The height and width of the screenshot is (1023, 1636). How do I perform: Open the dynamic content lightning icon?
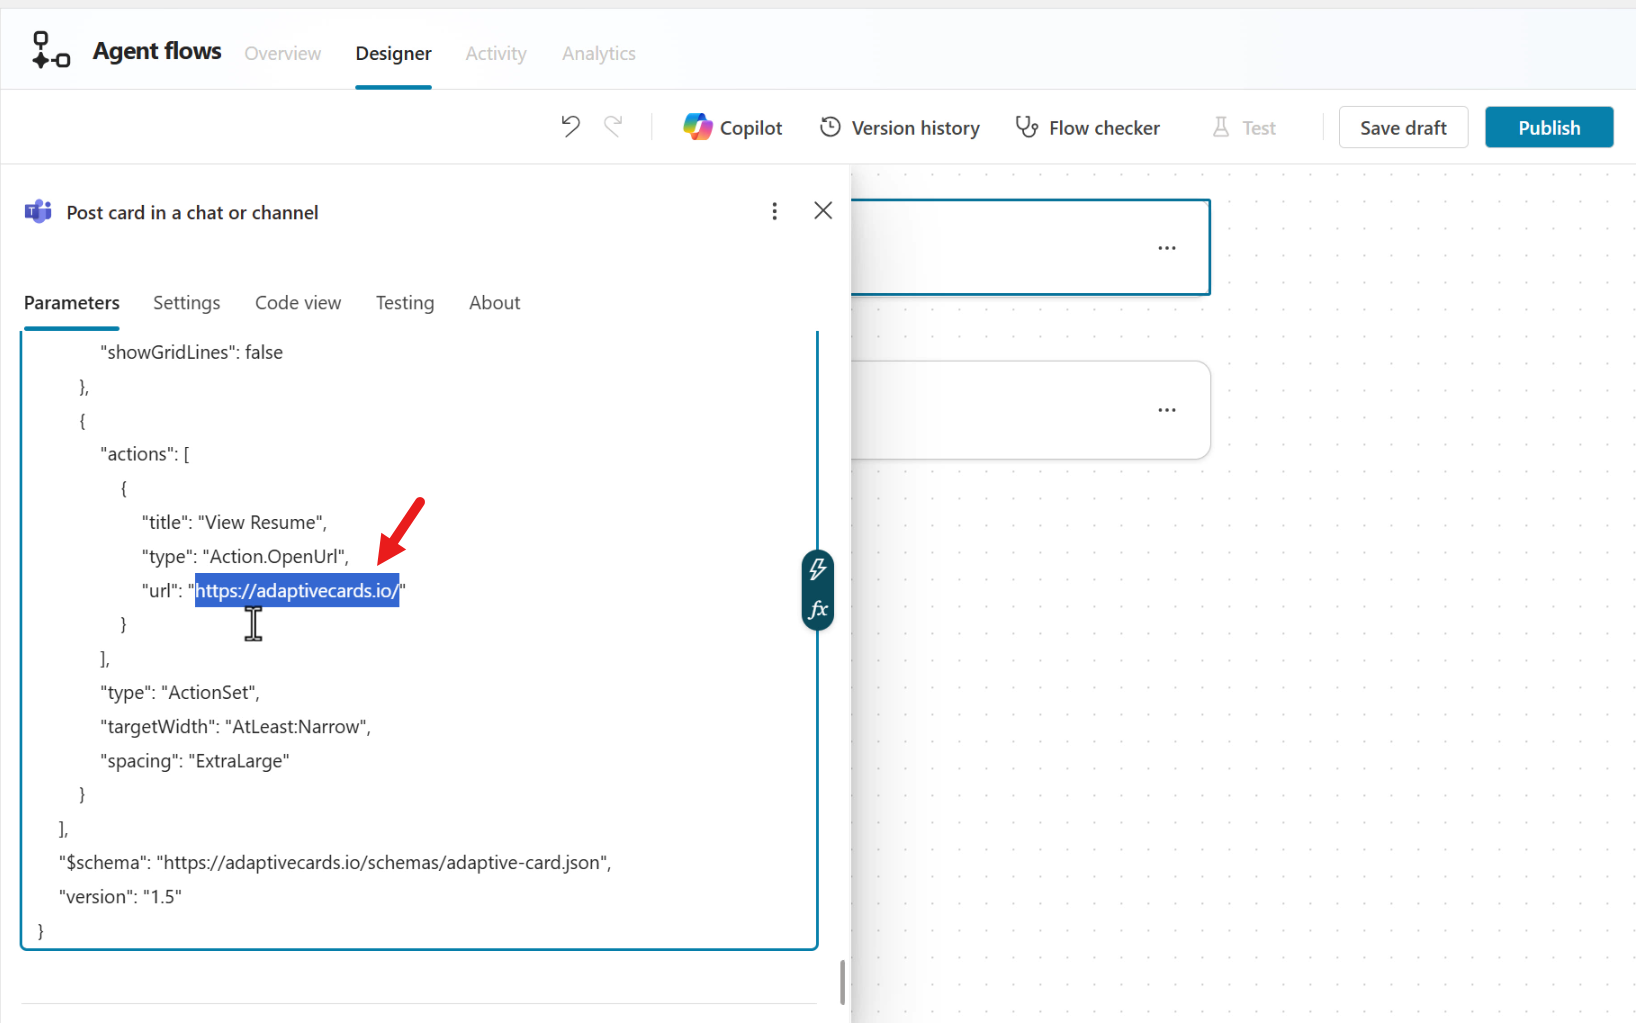817,569
